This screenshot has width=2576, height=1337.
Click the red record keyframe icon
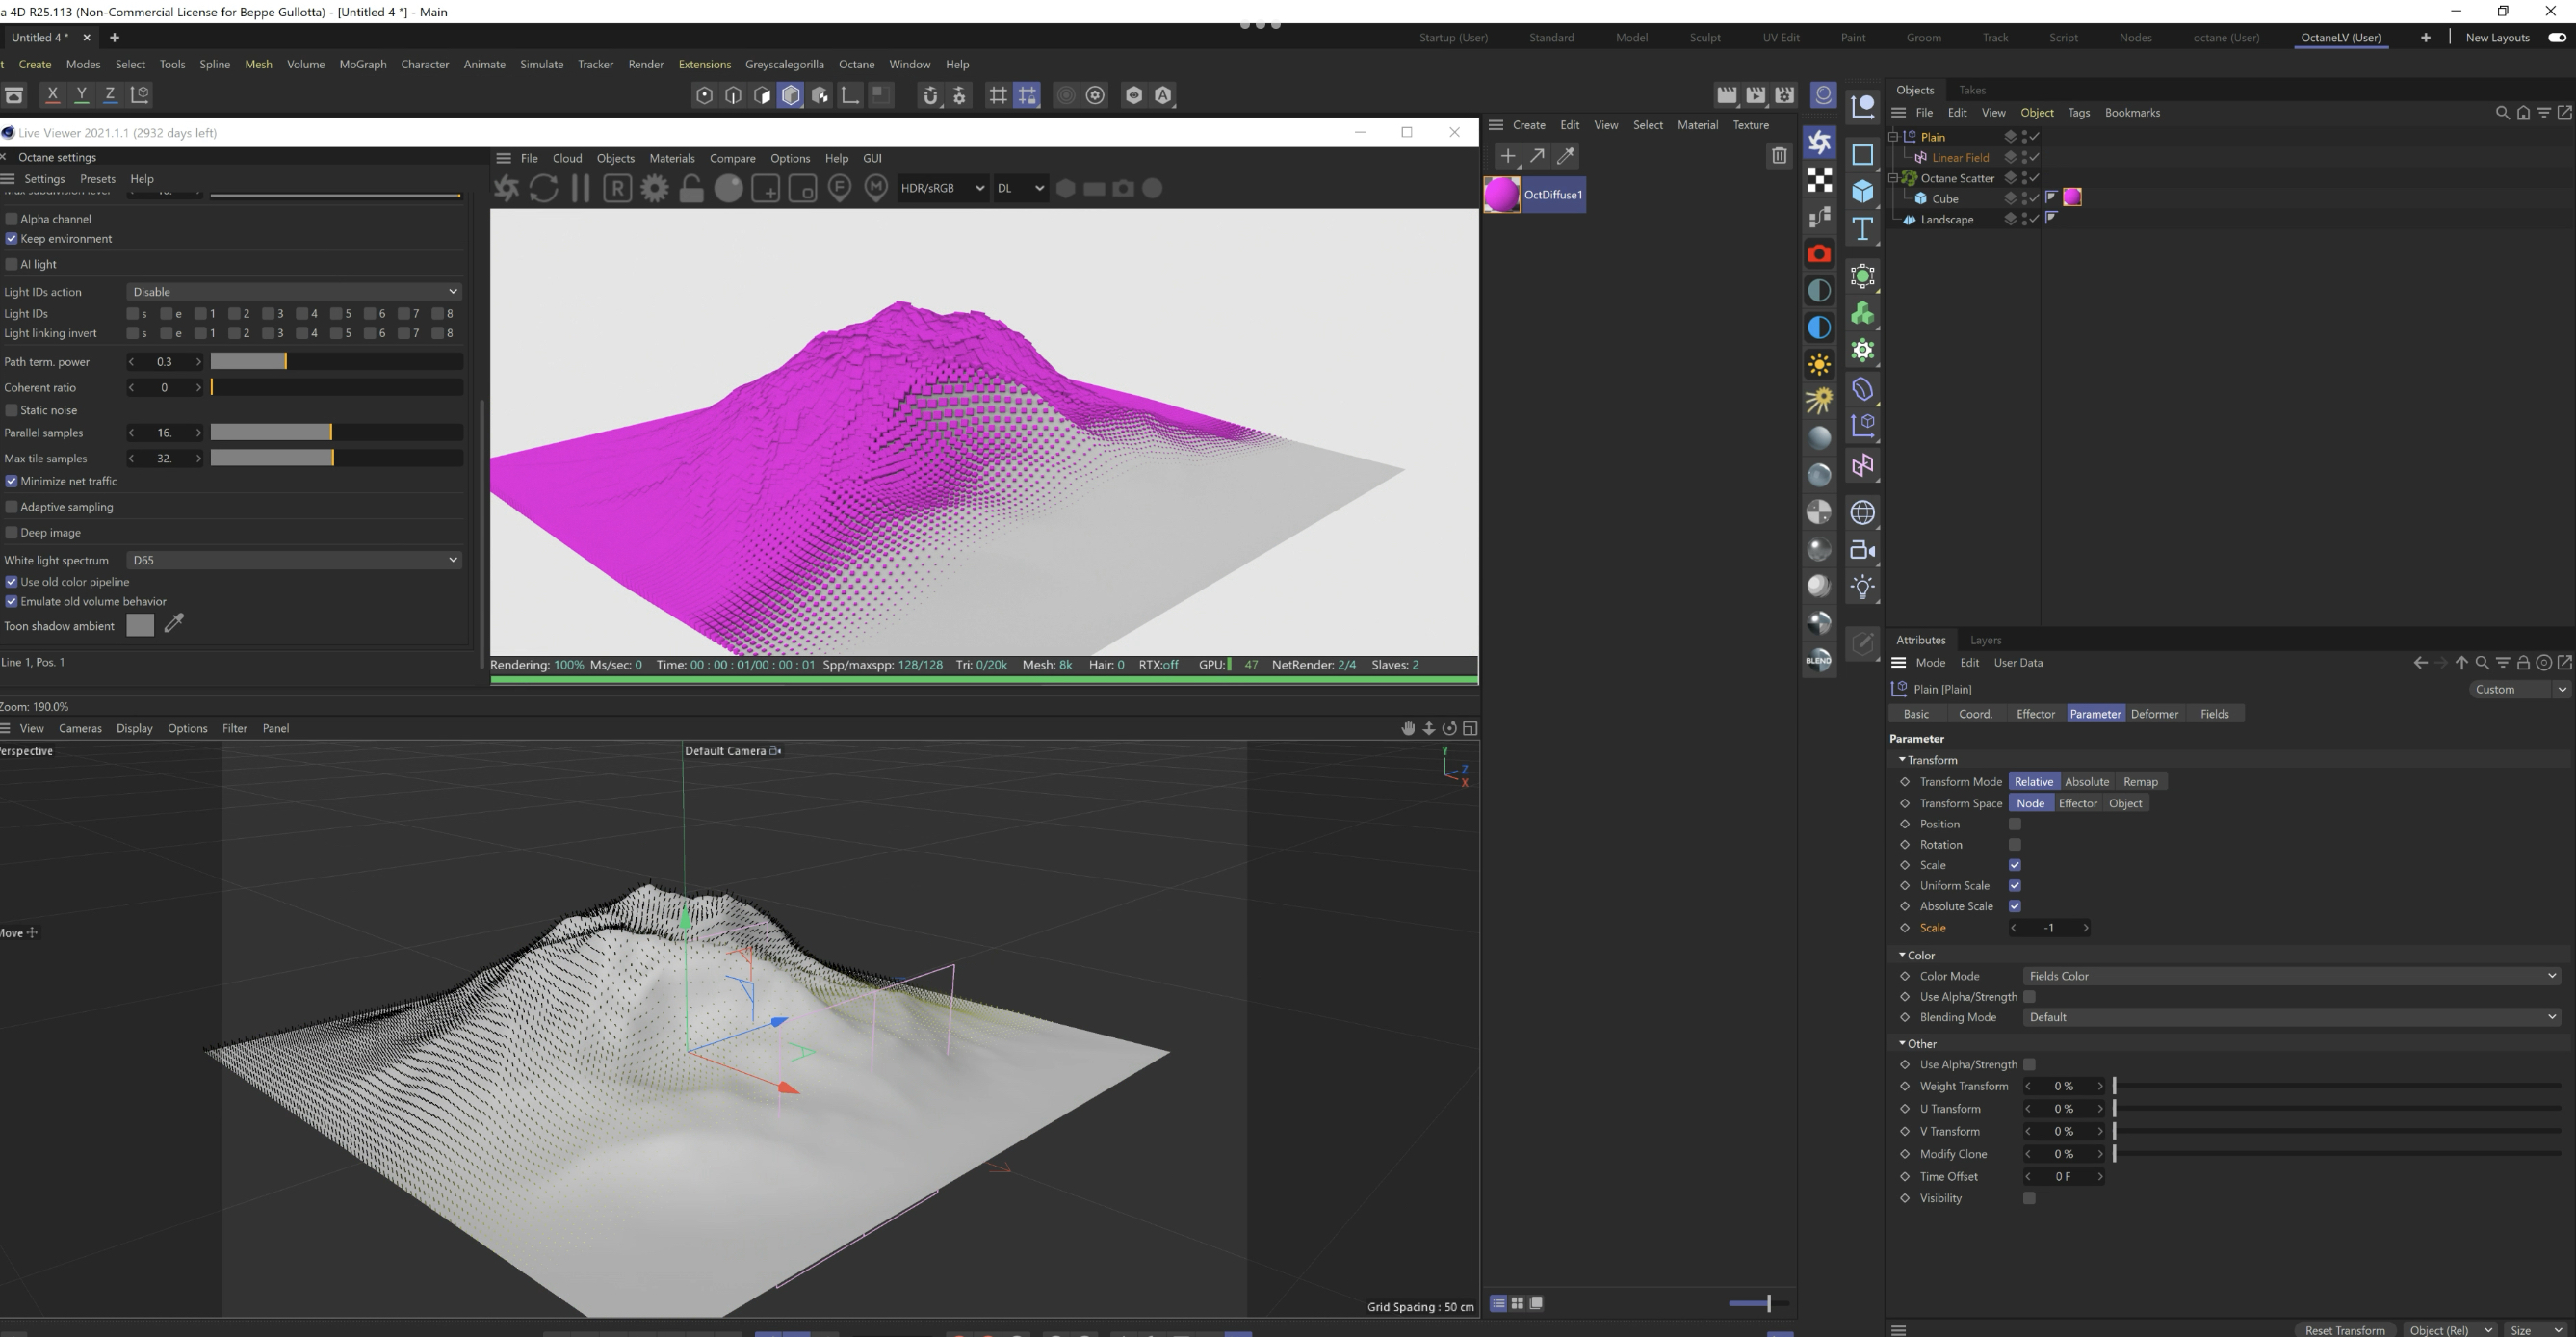click(1819, 254)
